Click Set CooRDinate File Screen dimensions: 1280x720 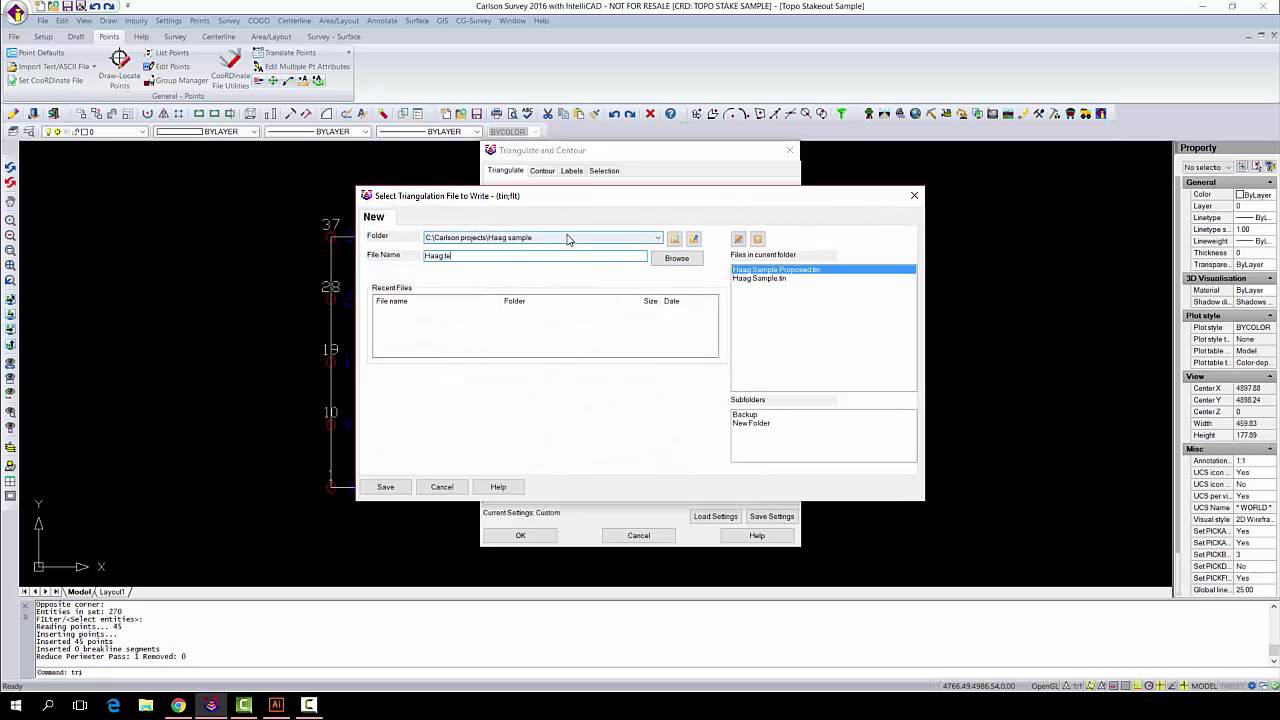pyautogui.click(x=45, y=80)
